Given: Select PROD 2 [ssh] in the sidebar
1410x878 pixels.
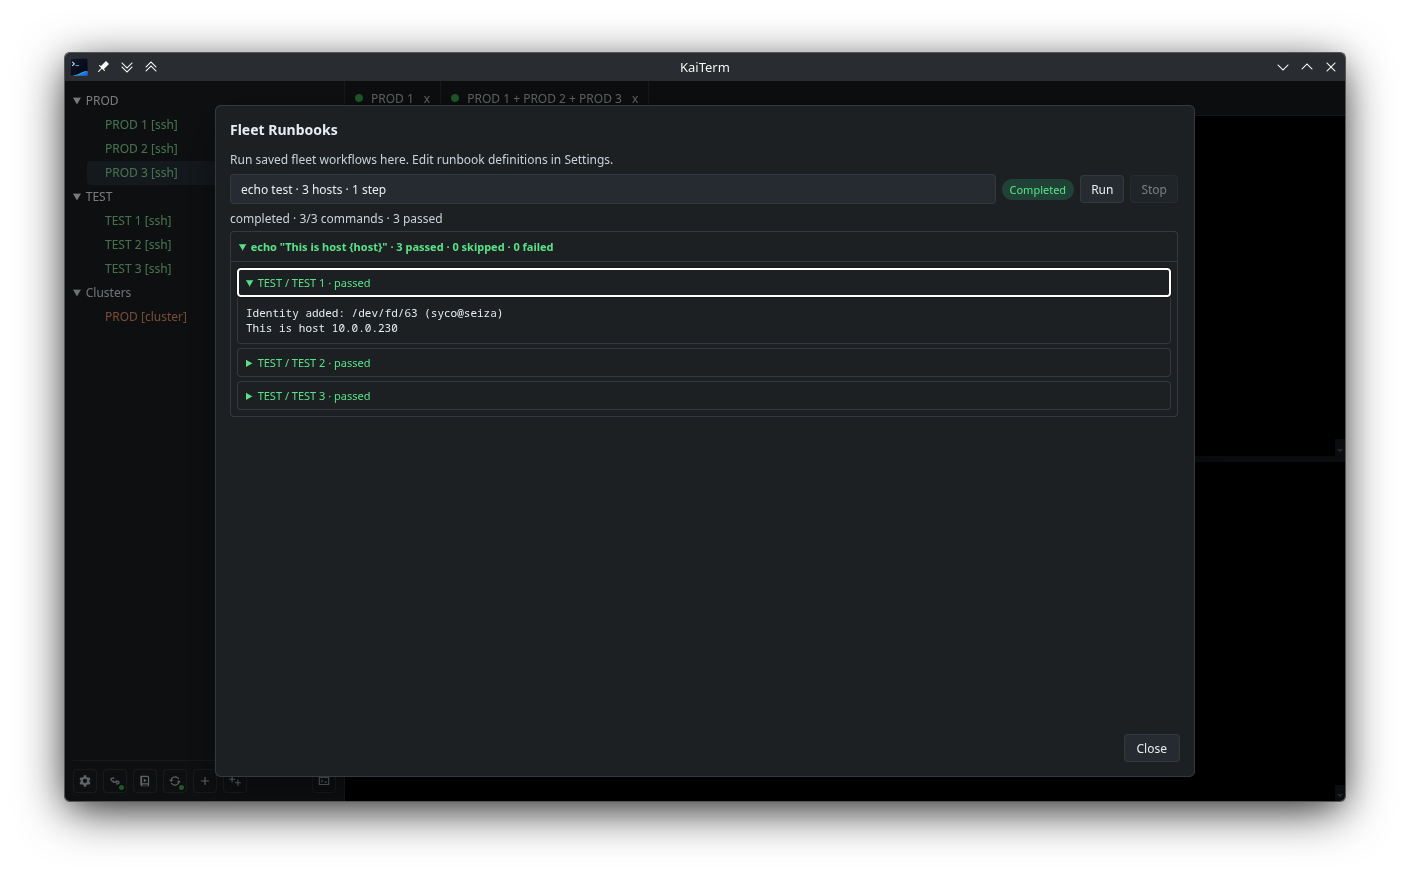Looking at the screenshot, I should (141, 149).
